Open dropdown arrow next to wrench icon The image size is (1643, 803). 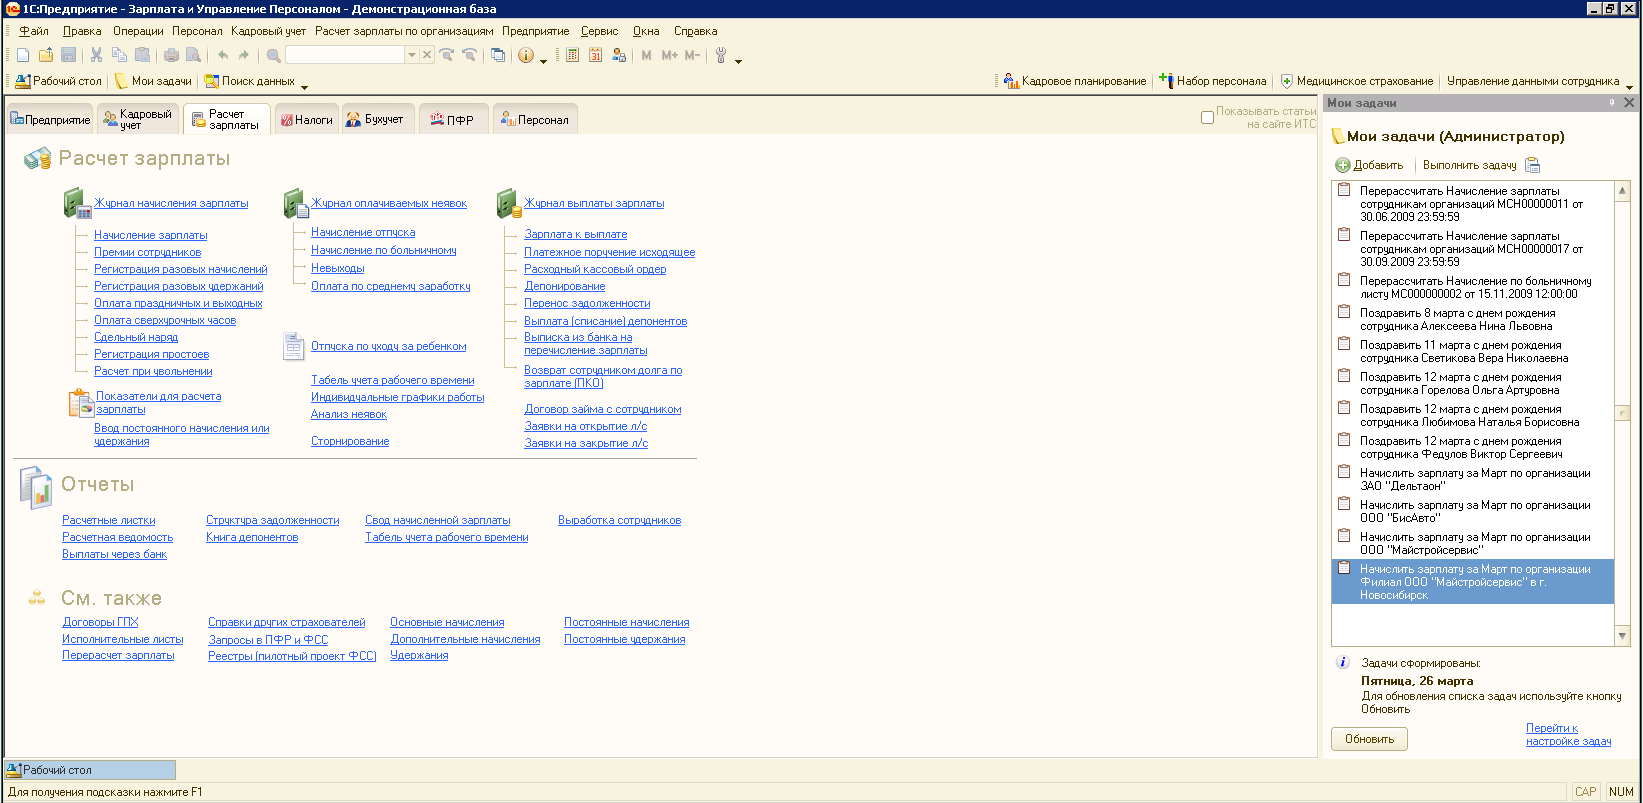click(x=738, y=60)
